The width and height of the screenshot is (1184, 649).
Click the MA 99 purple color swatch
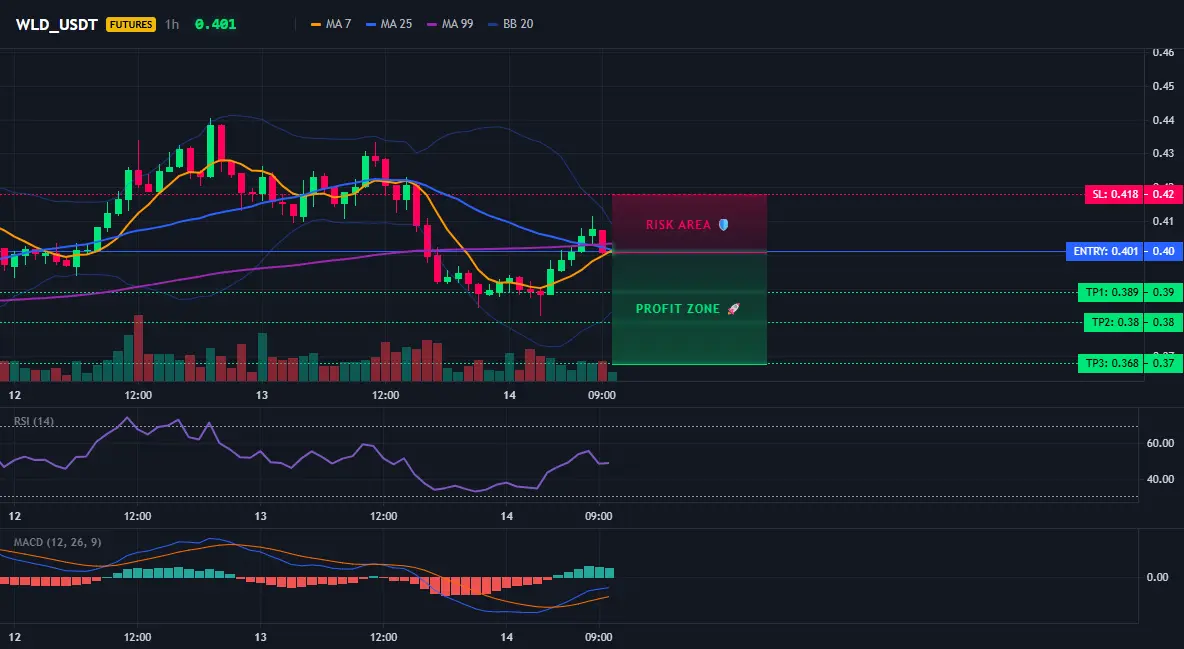tap(432, 24)
